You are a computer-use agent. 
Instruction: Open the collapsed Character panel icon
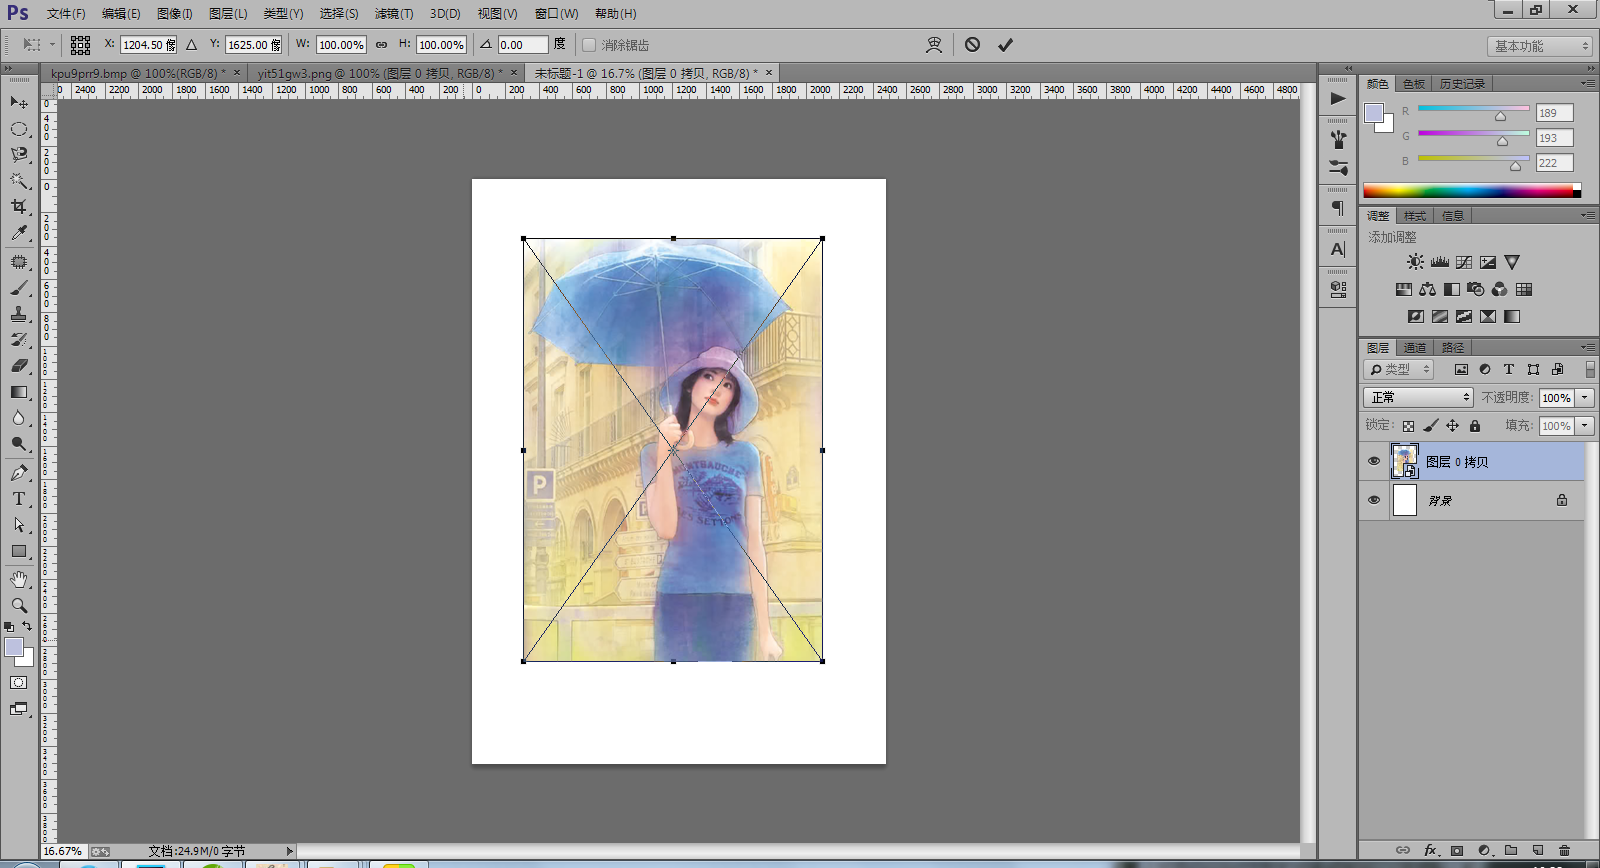(x=1338, y=249)
